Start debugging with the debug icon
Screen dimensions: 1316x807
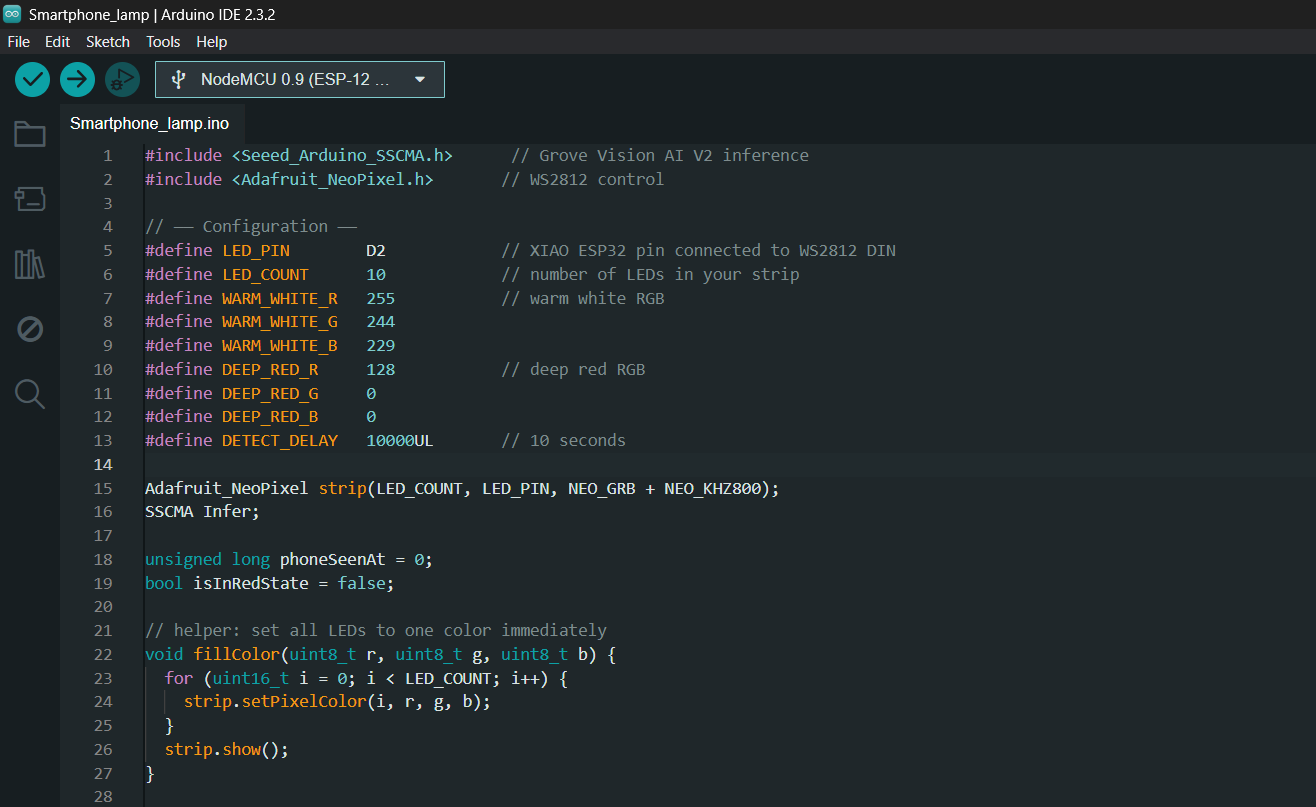(x=121, y=79)
